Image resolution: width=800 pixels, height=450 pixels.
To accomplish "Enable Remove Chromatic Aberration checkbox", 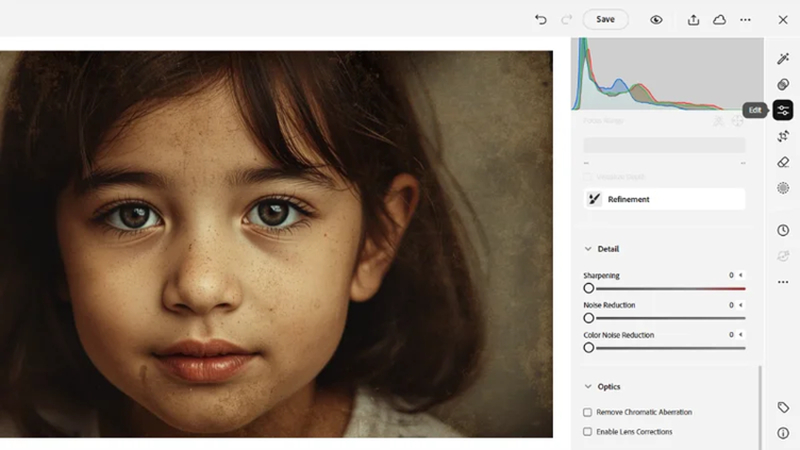I will pos(588,412).
